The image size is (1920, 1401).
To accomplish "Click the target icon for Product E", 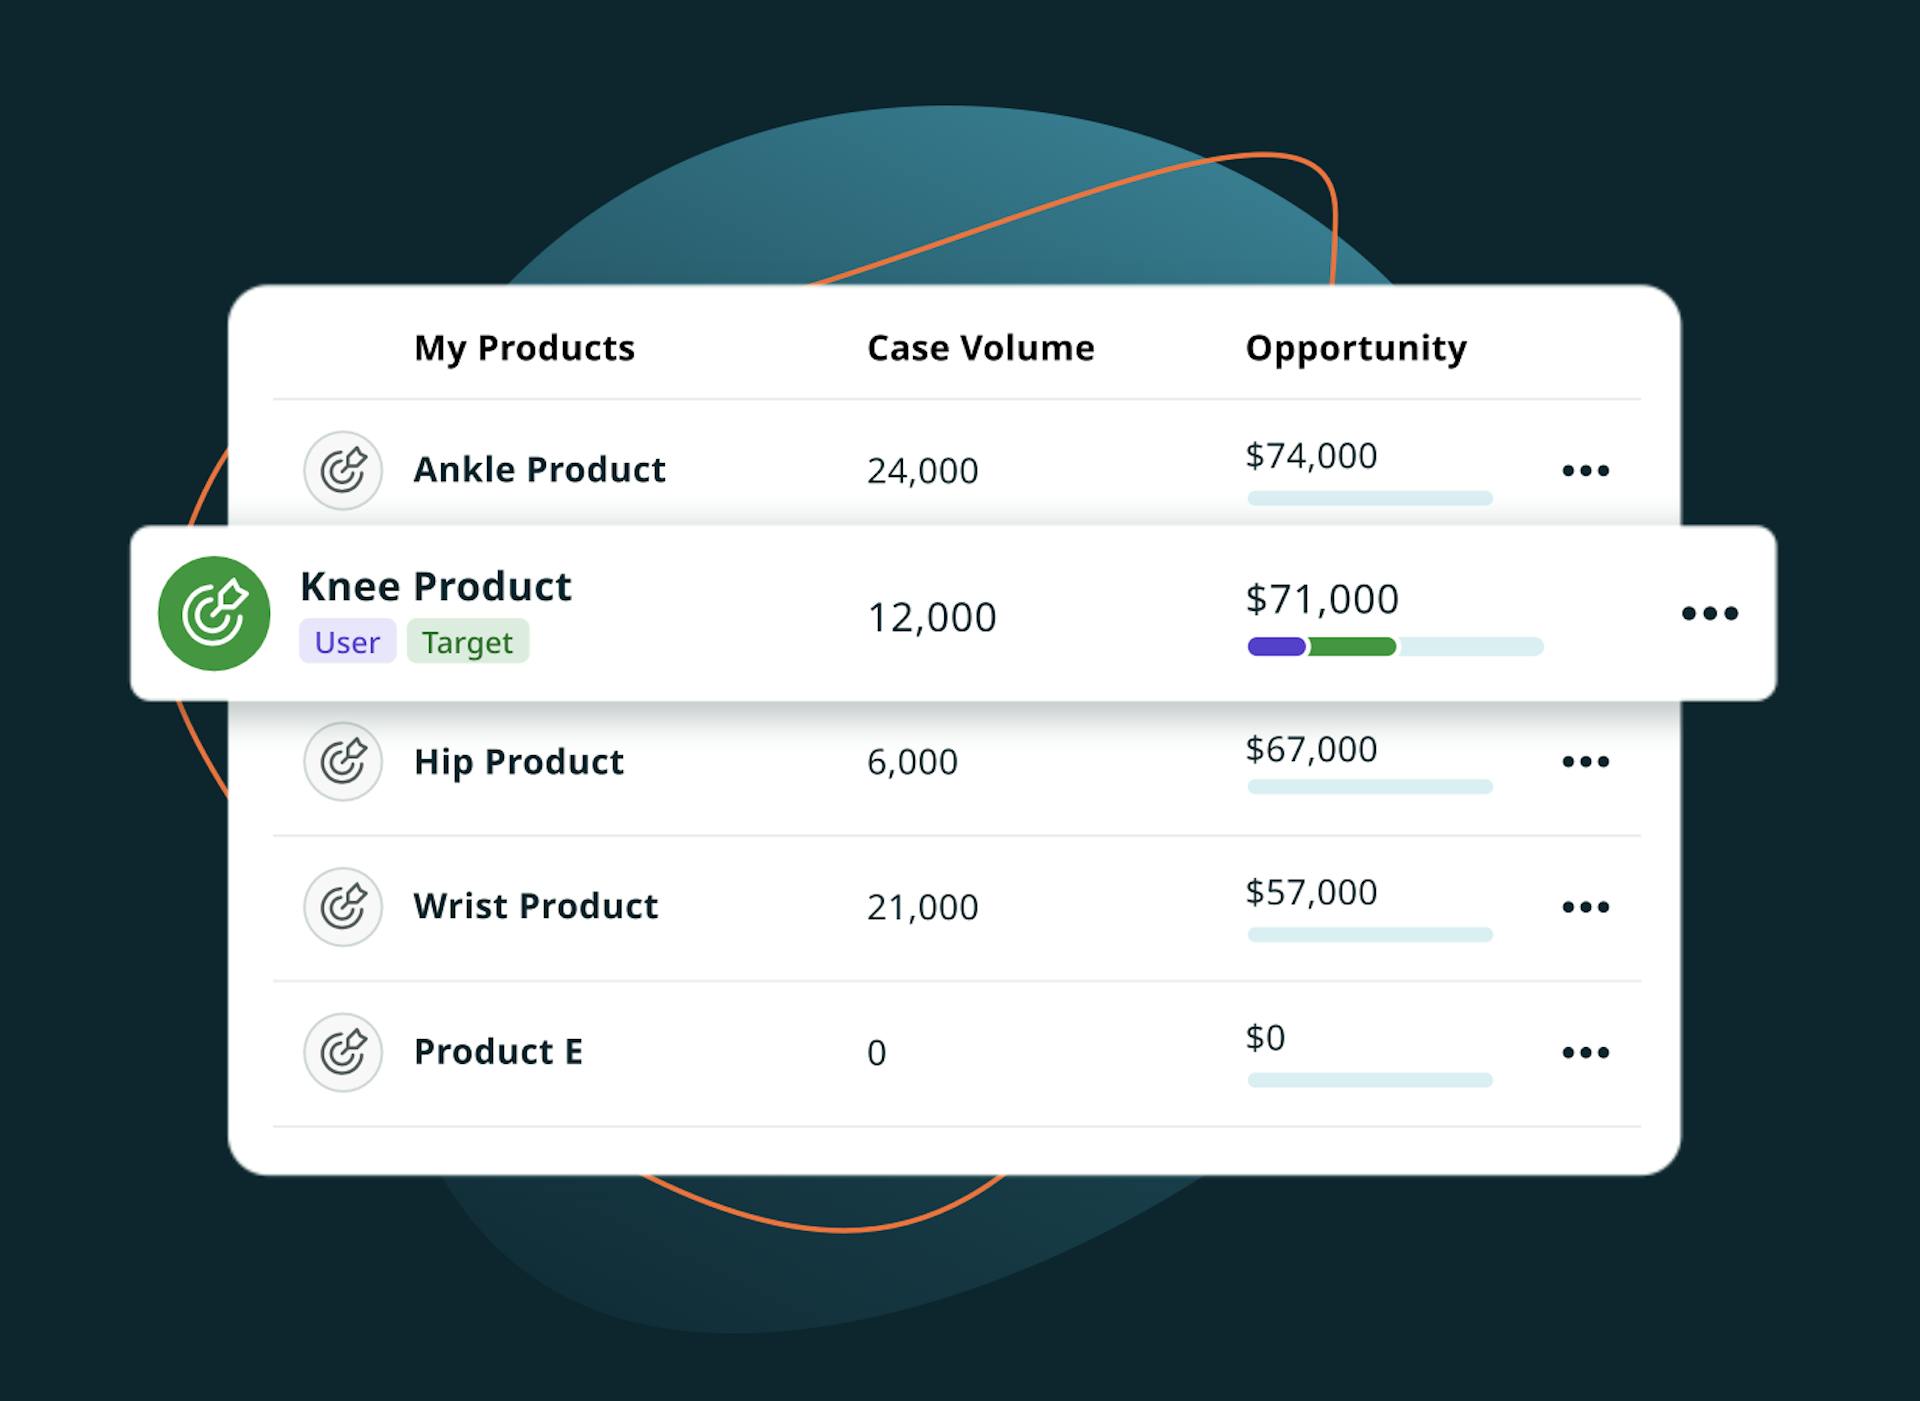I will click(x=342, y=1053).
